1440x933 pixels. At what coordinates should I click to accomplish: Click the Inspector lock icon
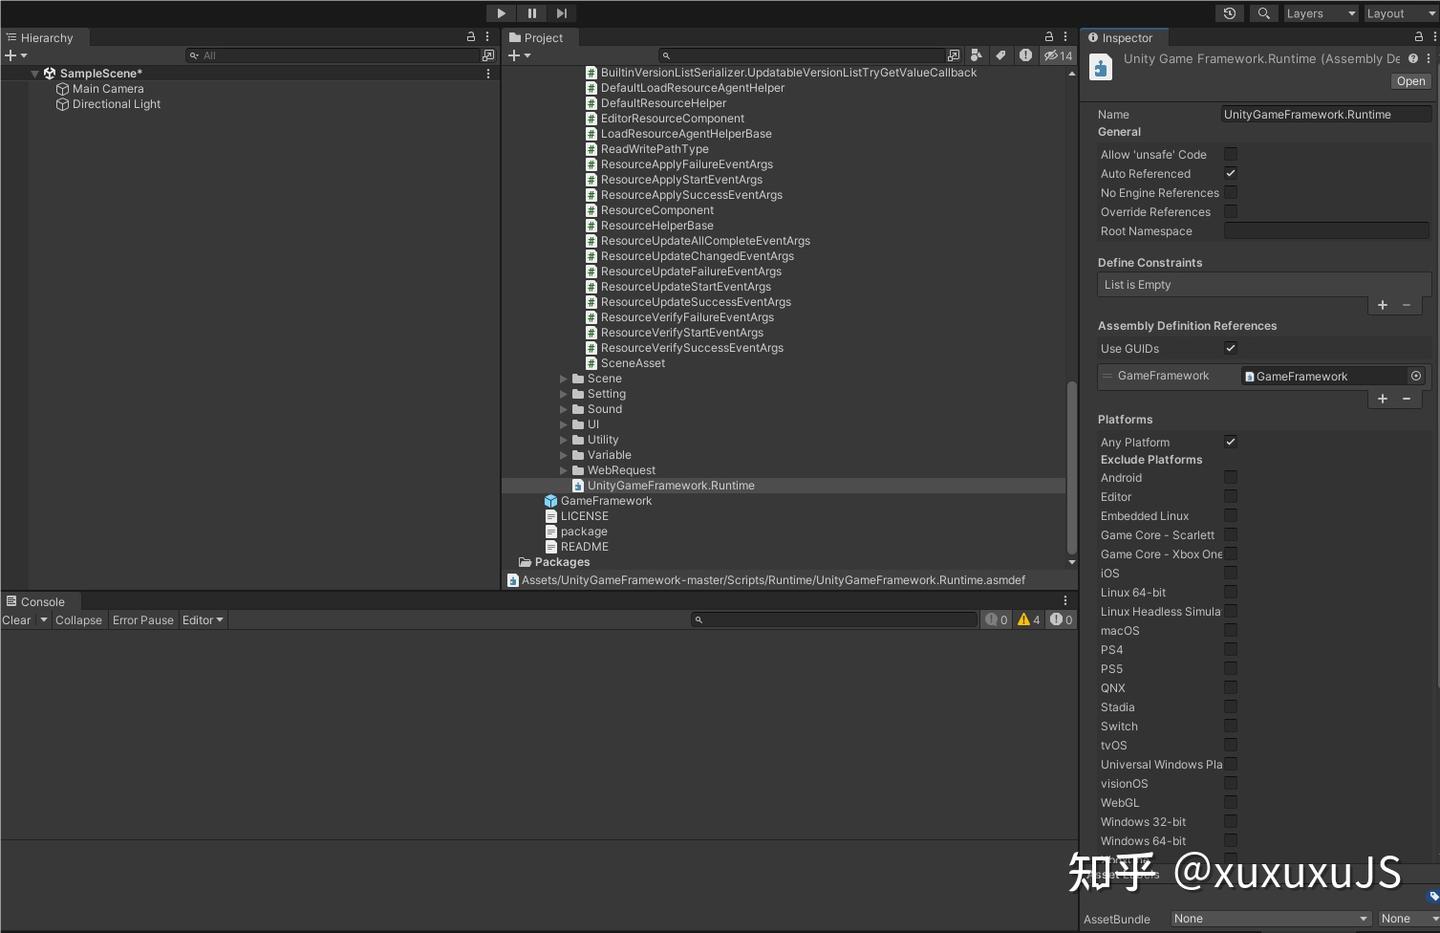click(x=1418, y=36)
